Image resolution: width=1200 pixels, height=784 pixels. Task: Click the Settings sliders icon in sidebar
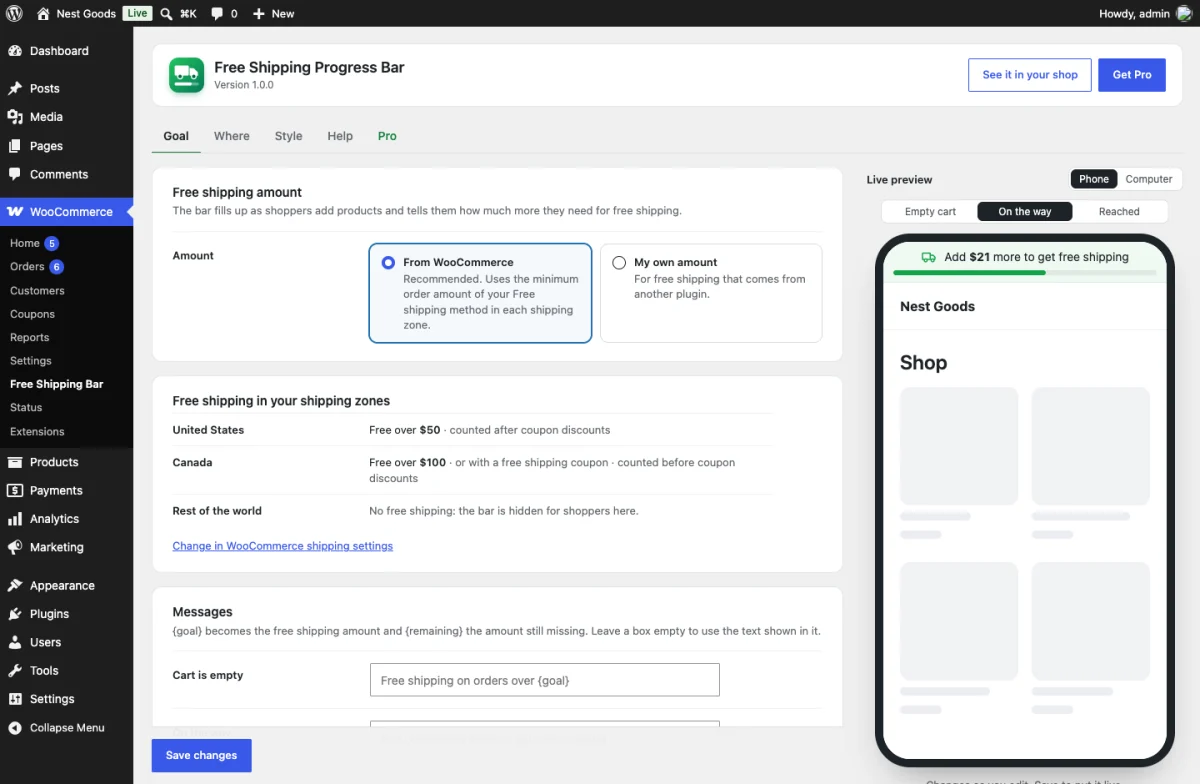point(15,699)
